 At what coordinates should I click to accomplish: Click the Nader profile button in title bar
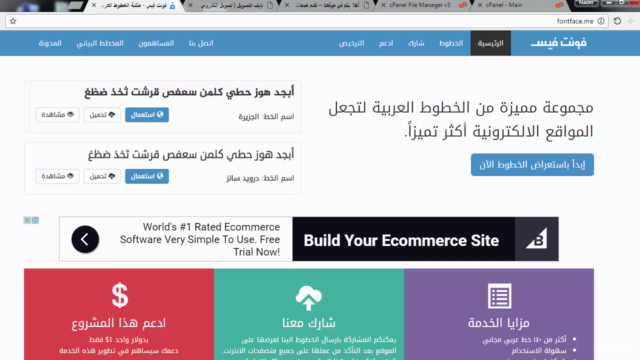tap(587, 3)
